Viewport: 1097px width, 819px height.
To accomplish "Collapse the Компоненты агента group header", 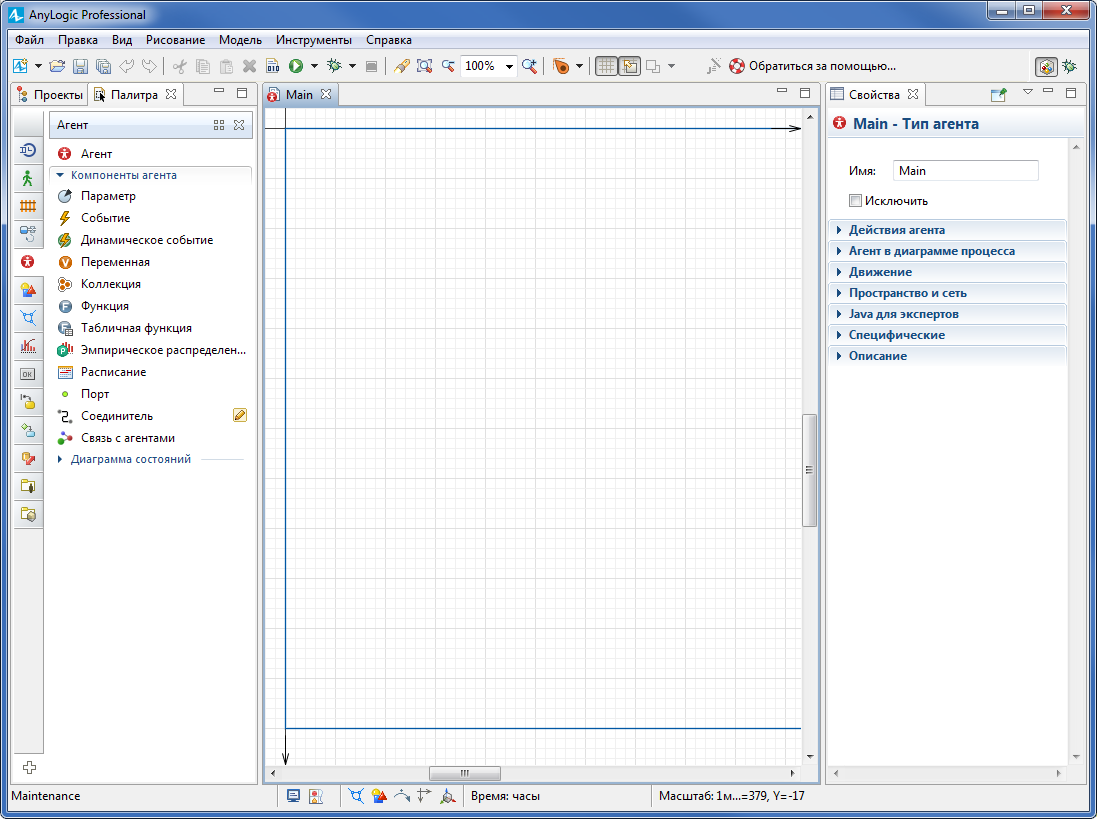I will [x=124, y=175].
